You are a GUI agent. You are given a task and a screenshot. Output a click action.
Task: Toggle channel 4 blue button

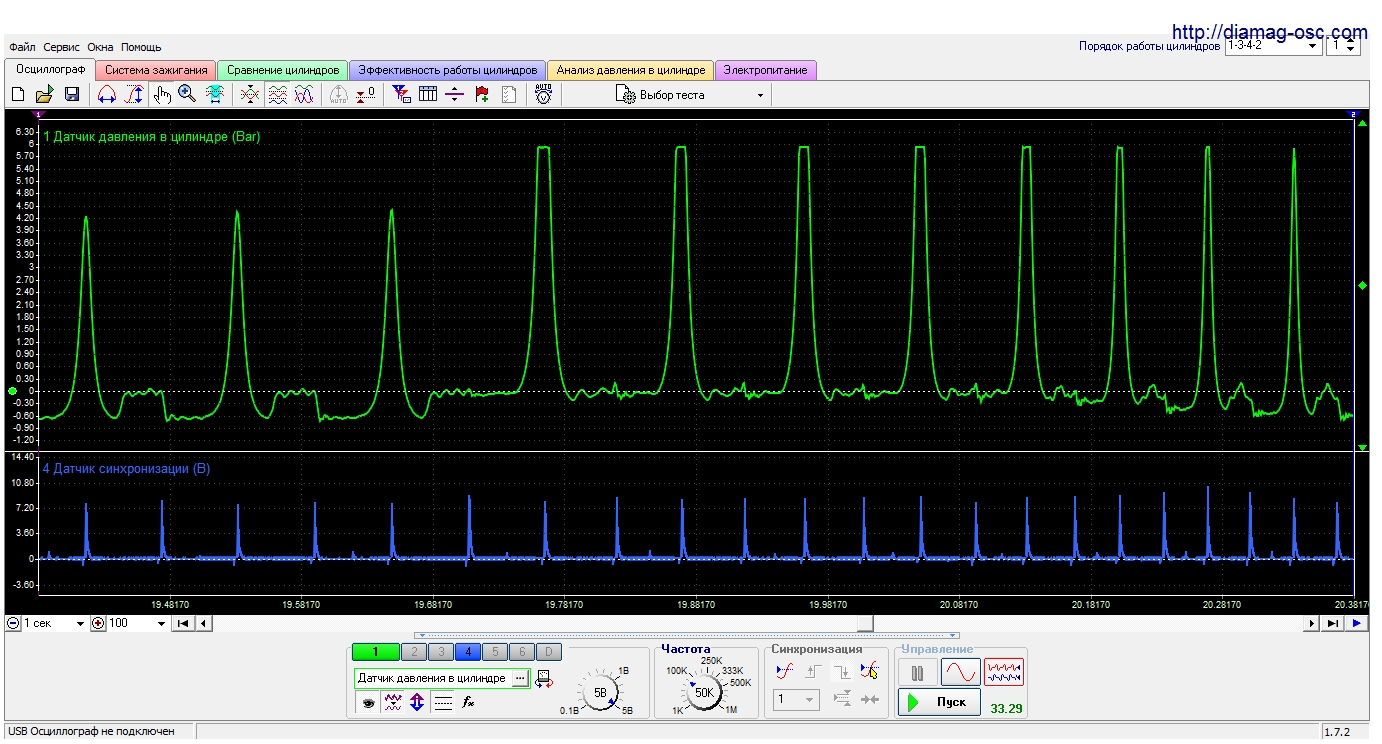click(467, 652)
